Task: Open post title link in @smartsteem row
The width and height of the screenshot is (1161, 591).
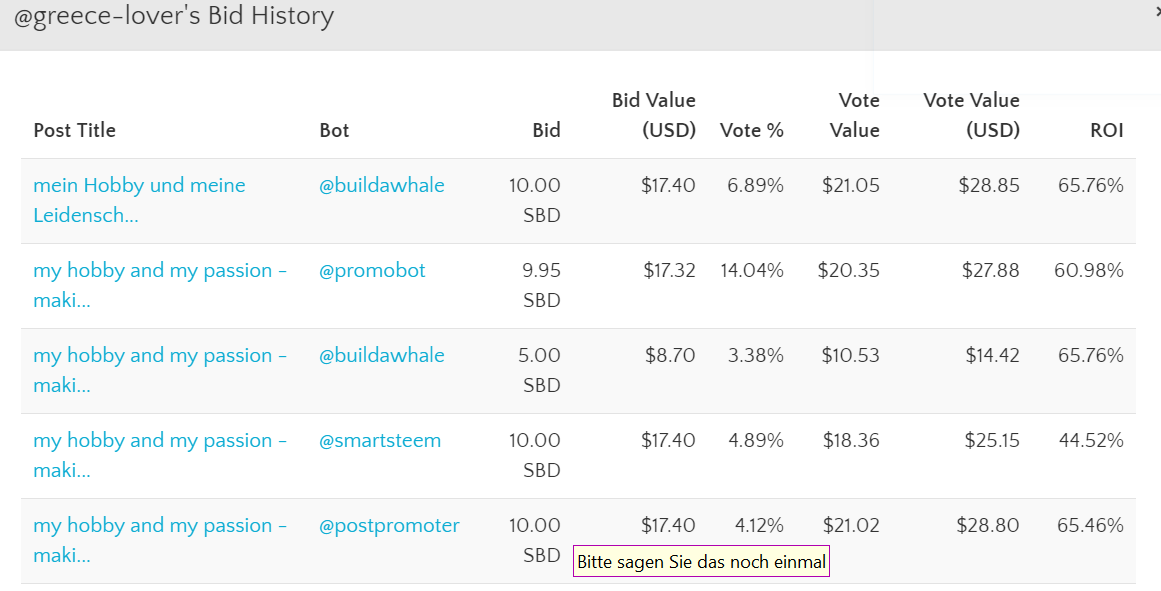Action: [160, 455]
